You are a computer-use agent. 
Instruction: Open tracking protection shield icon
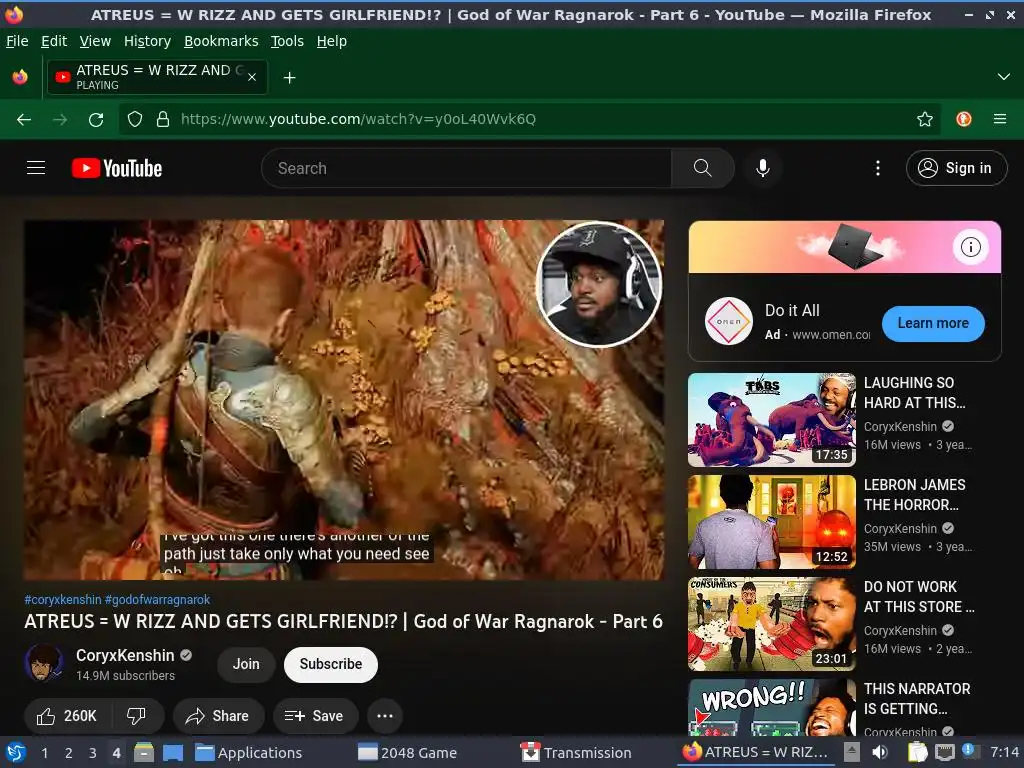coord(135,119)
